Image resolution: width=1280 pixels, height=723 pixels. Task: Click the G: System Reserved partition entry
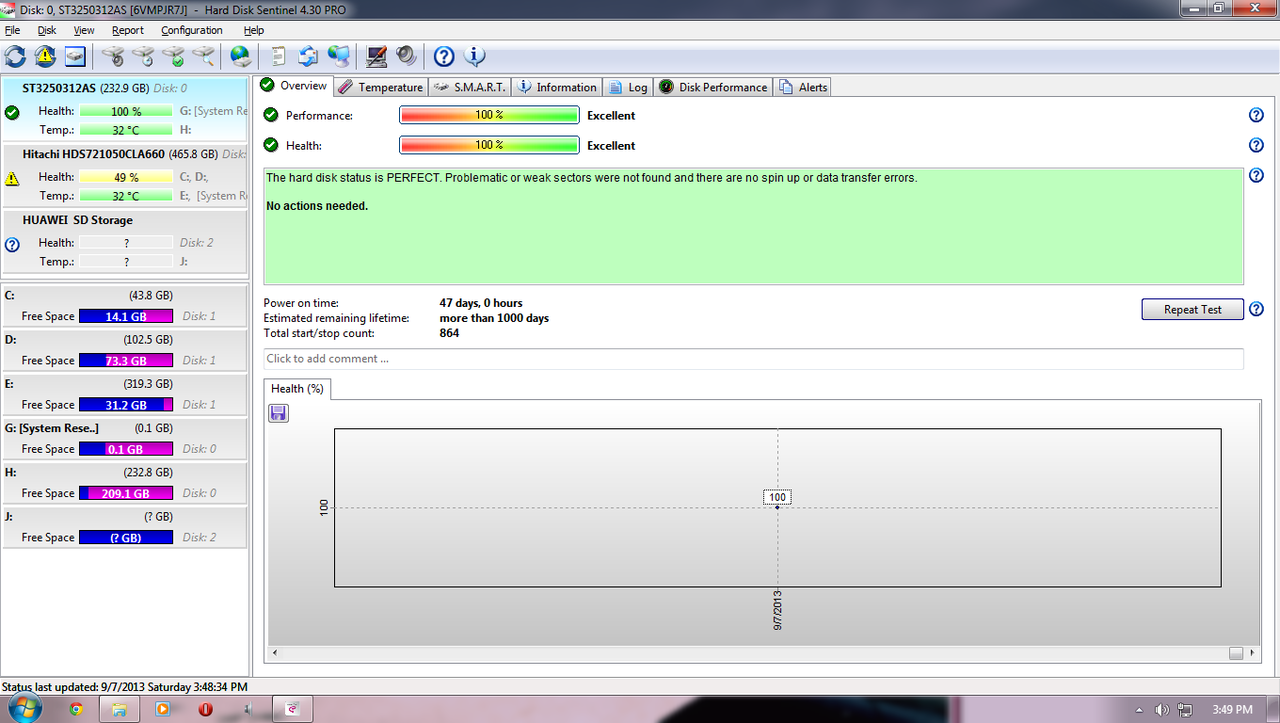coord(125,438)
